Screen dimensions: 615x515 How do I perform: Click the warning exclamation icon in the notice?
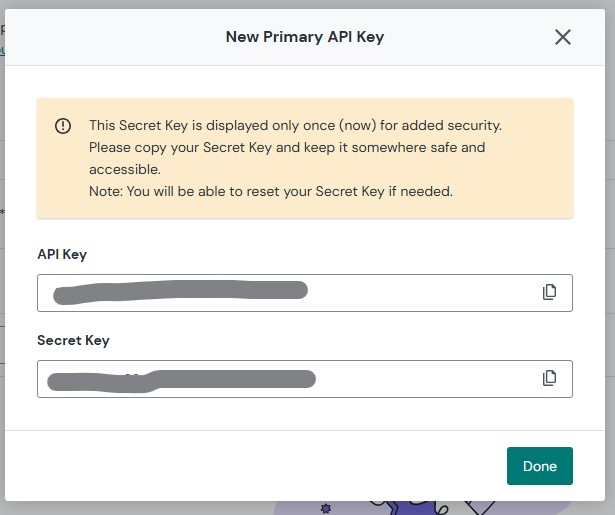click(x=63, y=126)
